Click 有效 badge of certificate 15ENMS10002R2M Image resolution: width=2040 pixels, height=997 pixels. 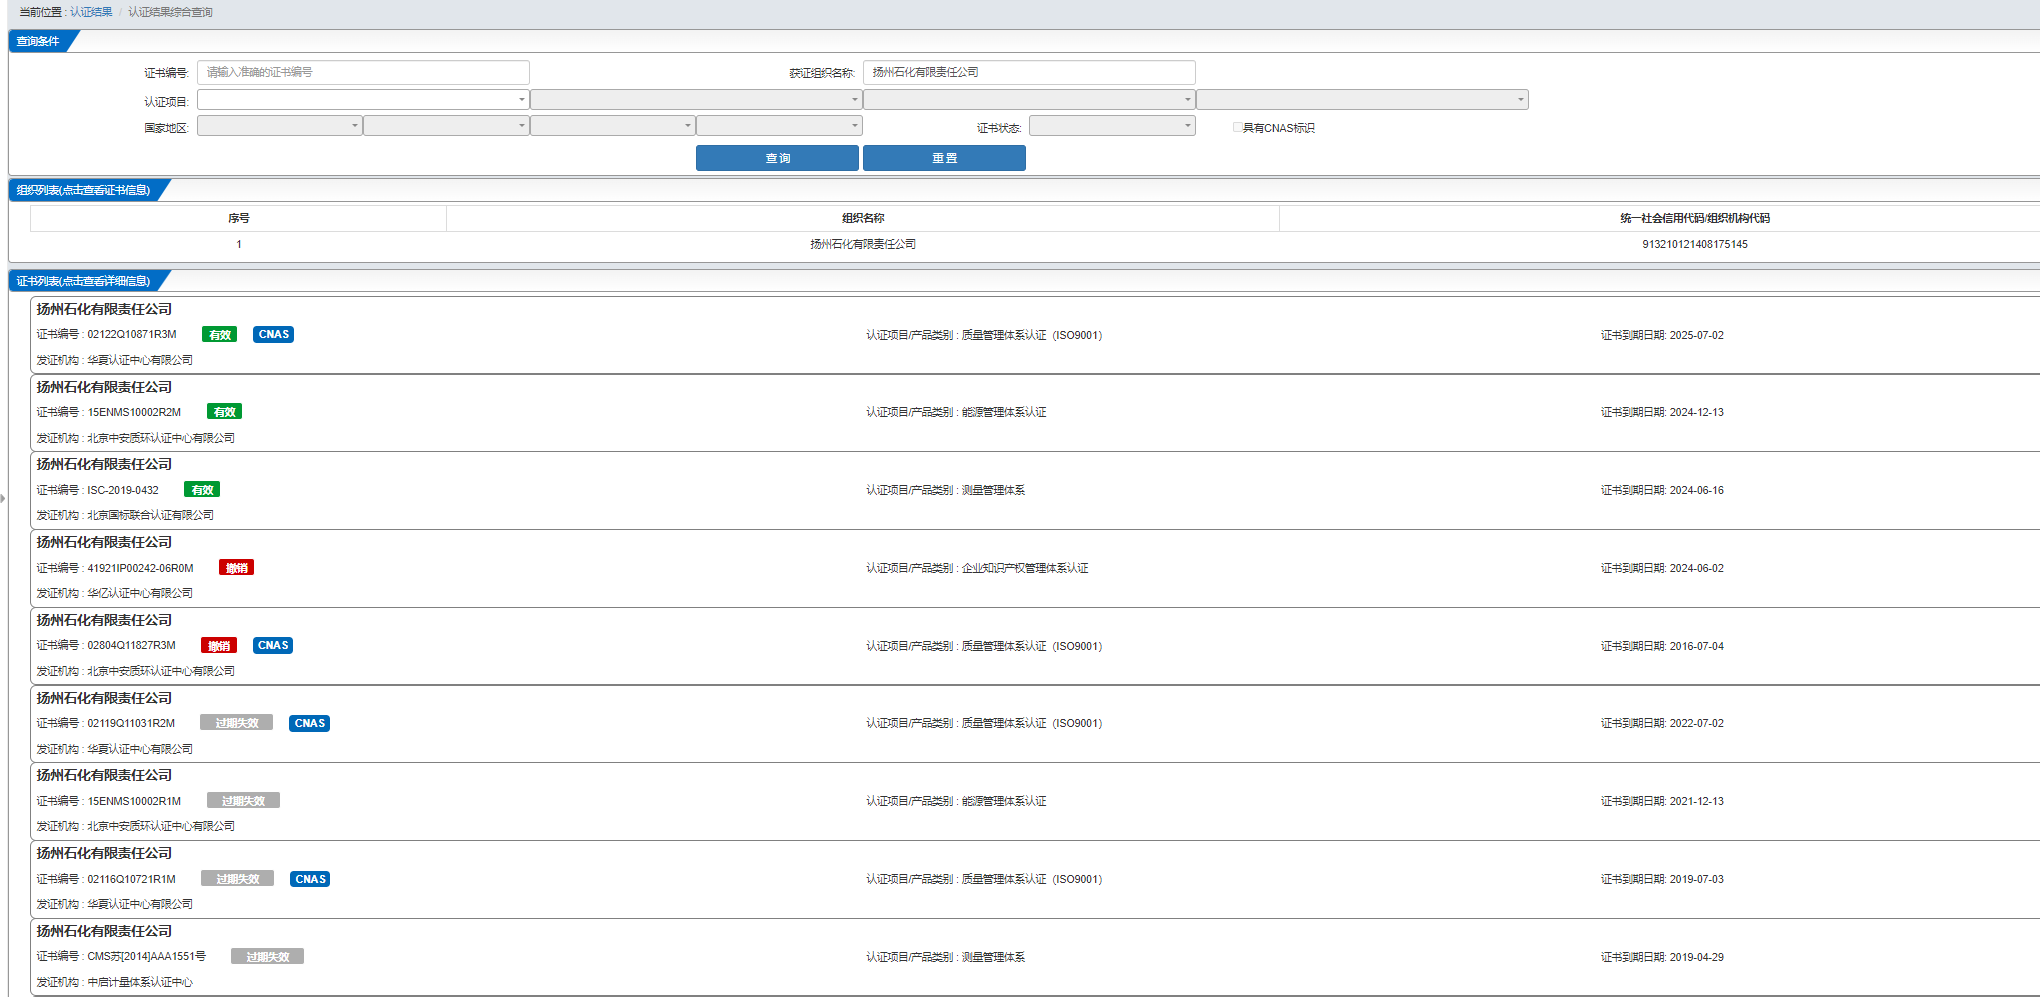(224, 412)
